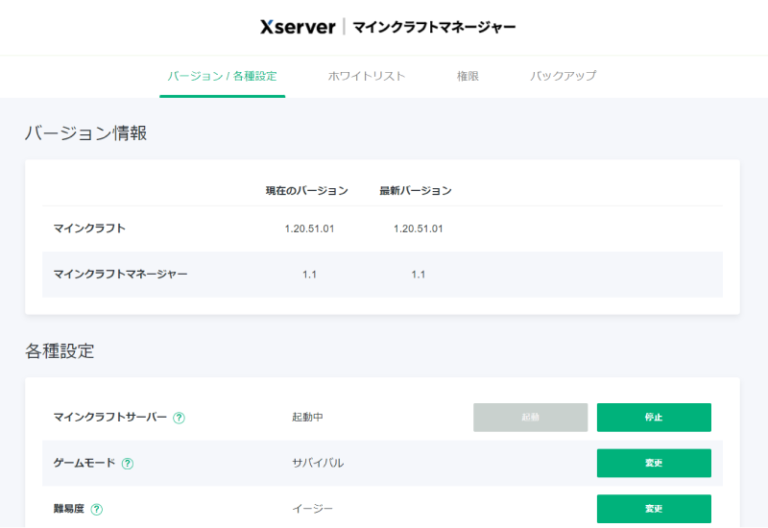Click the greyed-out 起動 button
Screen dimensions: 768x528
pyautogui.click(x=530, y=418)
